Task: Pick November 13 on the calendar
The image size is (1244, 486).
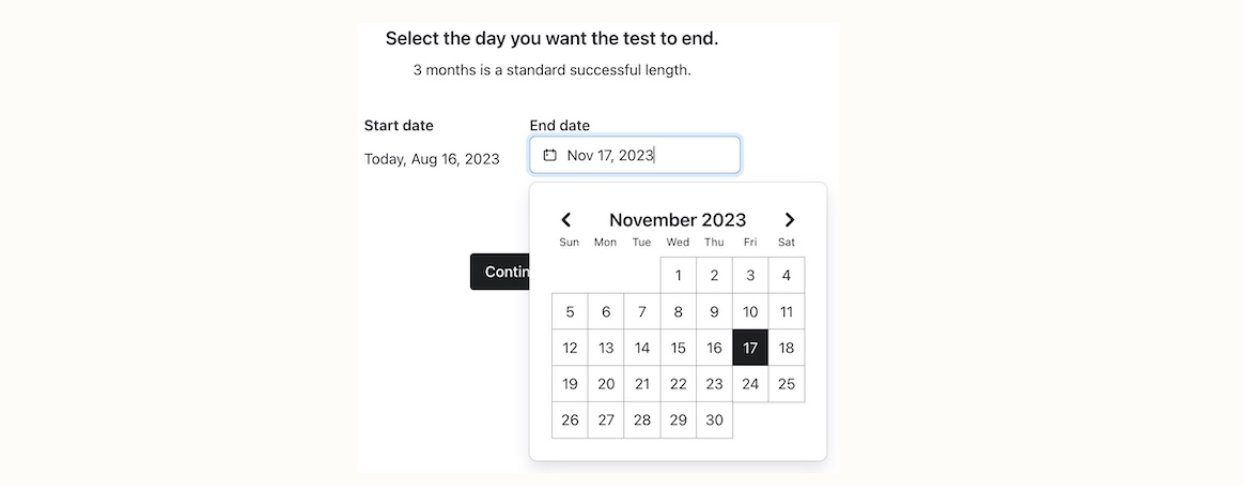Action: coord(606,348)
